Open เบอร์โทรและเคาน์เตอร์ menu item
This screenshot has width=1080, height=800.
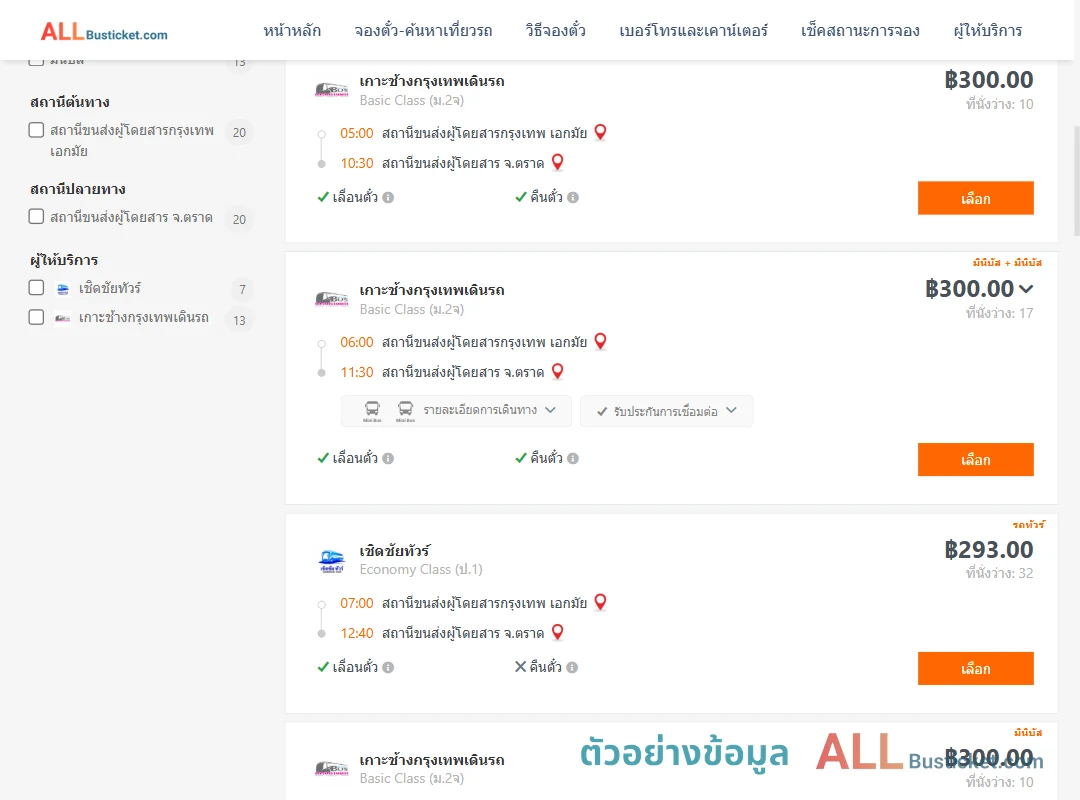tap(693, 31)
